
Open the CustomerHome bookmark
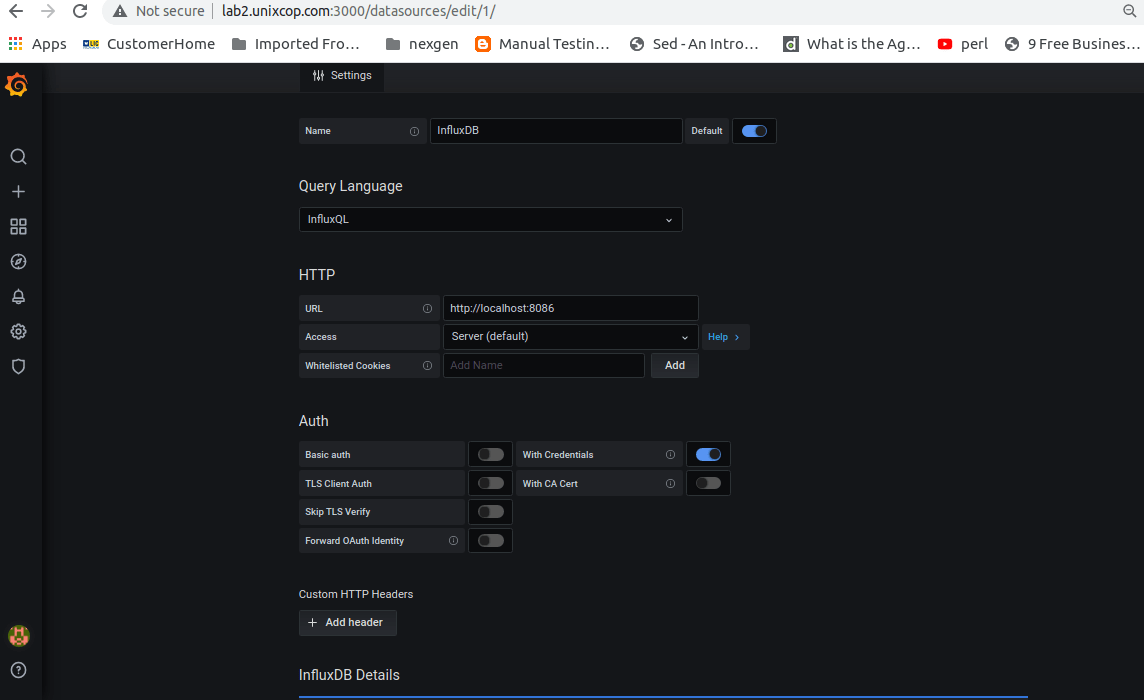(x=149, y=44)
